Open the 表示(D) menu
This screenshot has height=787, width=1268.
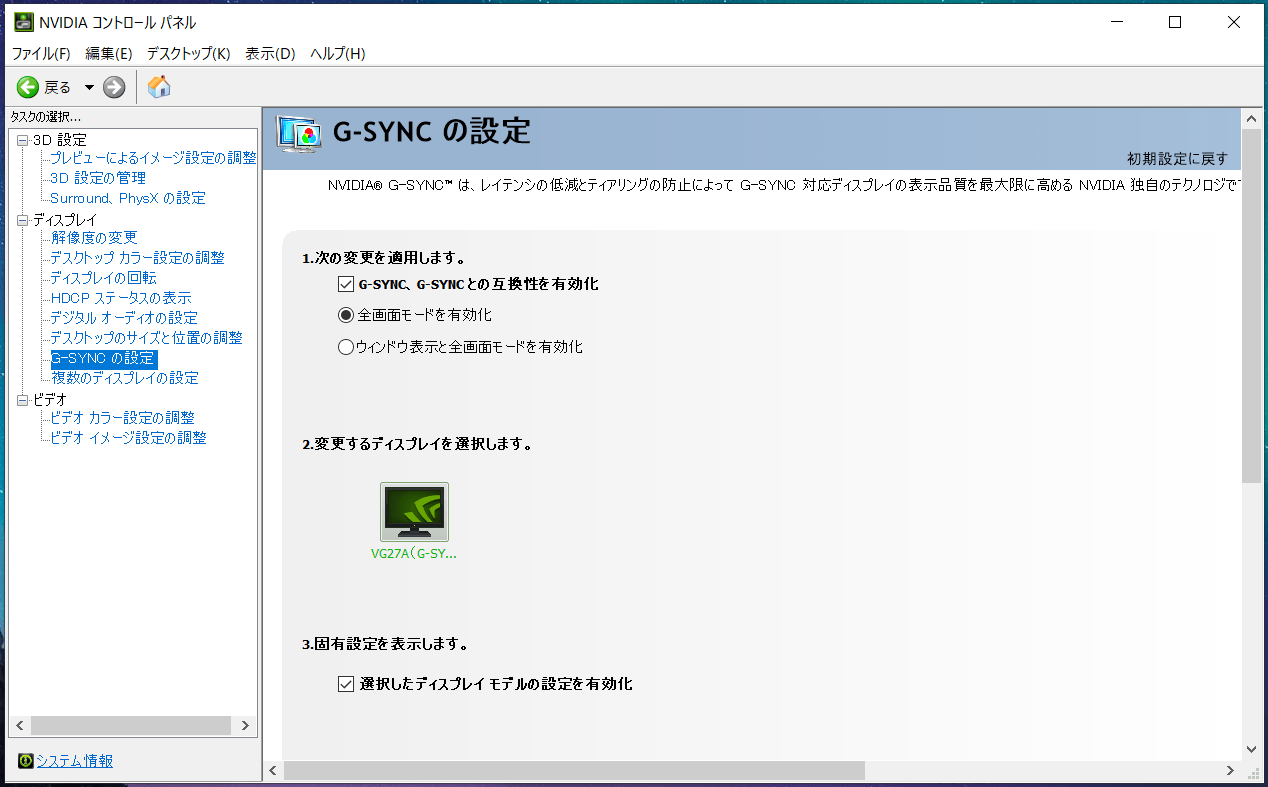pos(270,53)
